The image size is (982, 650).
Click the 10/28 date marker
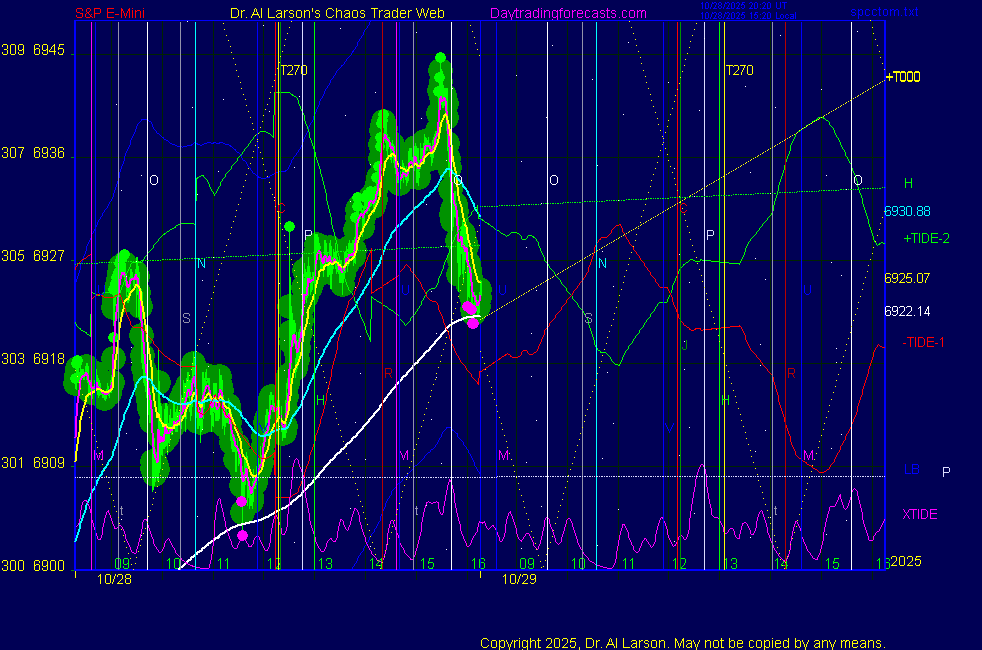(113, 578)
